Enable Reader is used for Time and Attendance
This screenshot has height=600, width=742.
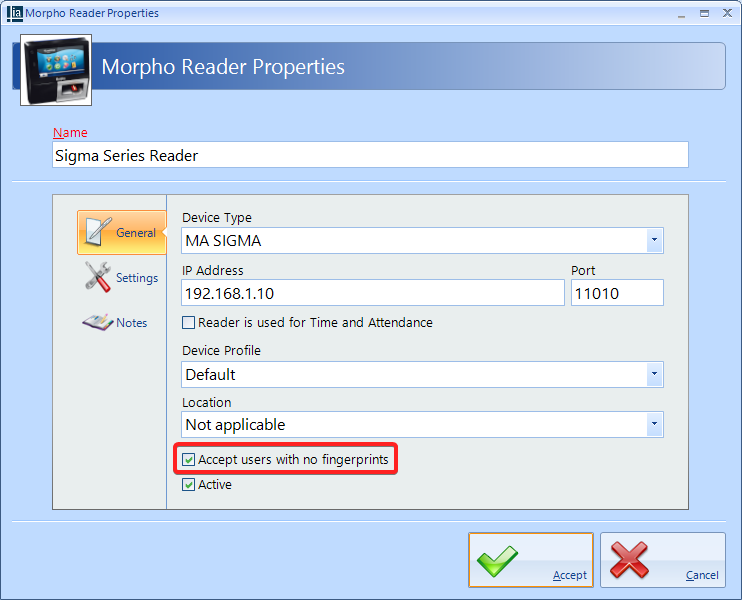click(x=188, y=323)
